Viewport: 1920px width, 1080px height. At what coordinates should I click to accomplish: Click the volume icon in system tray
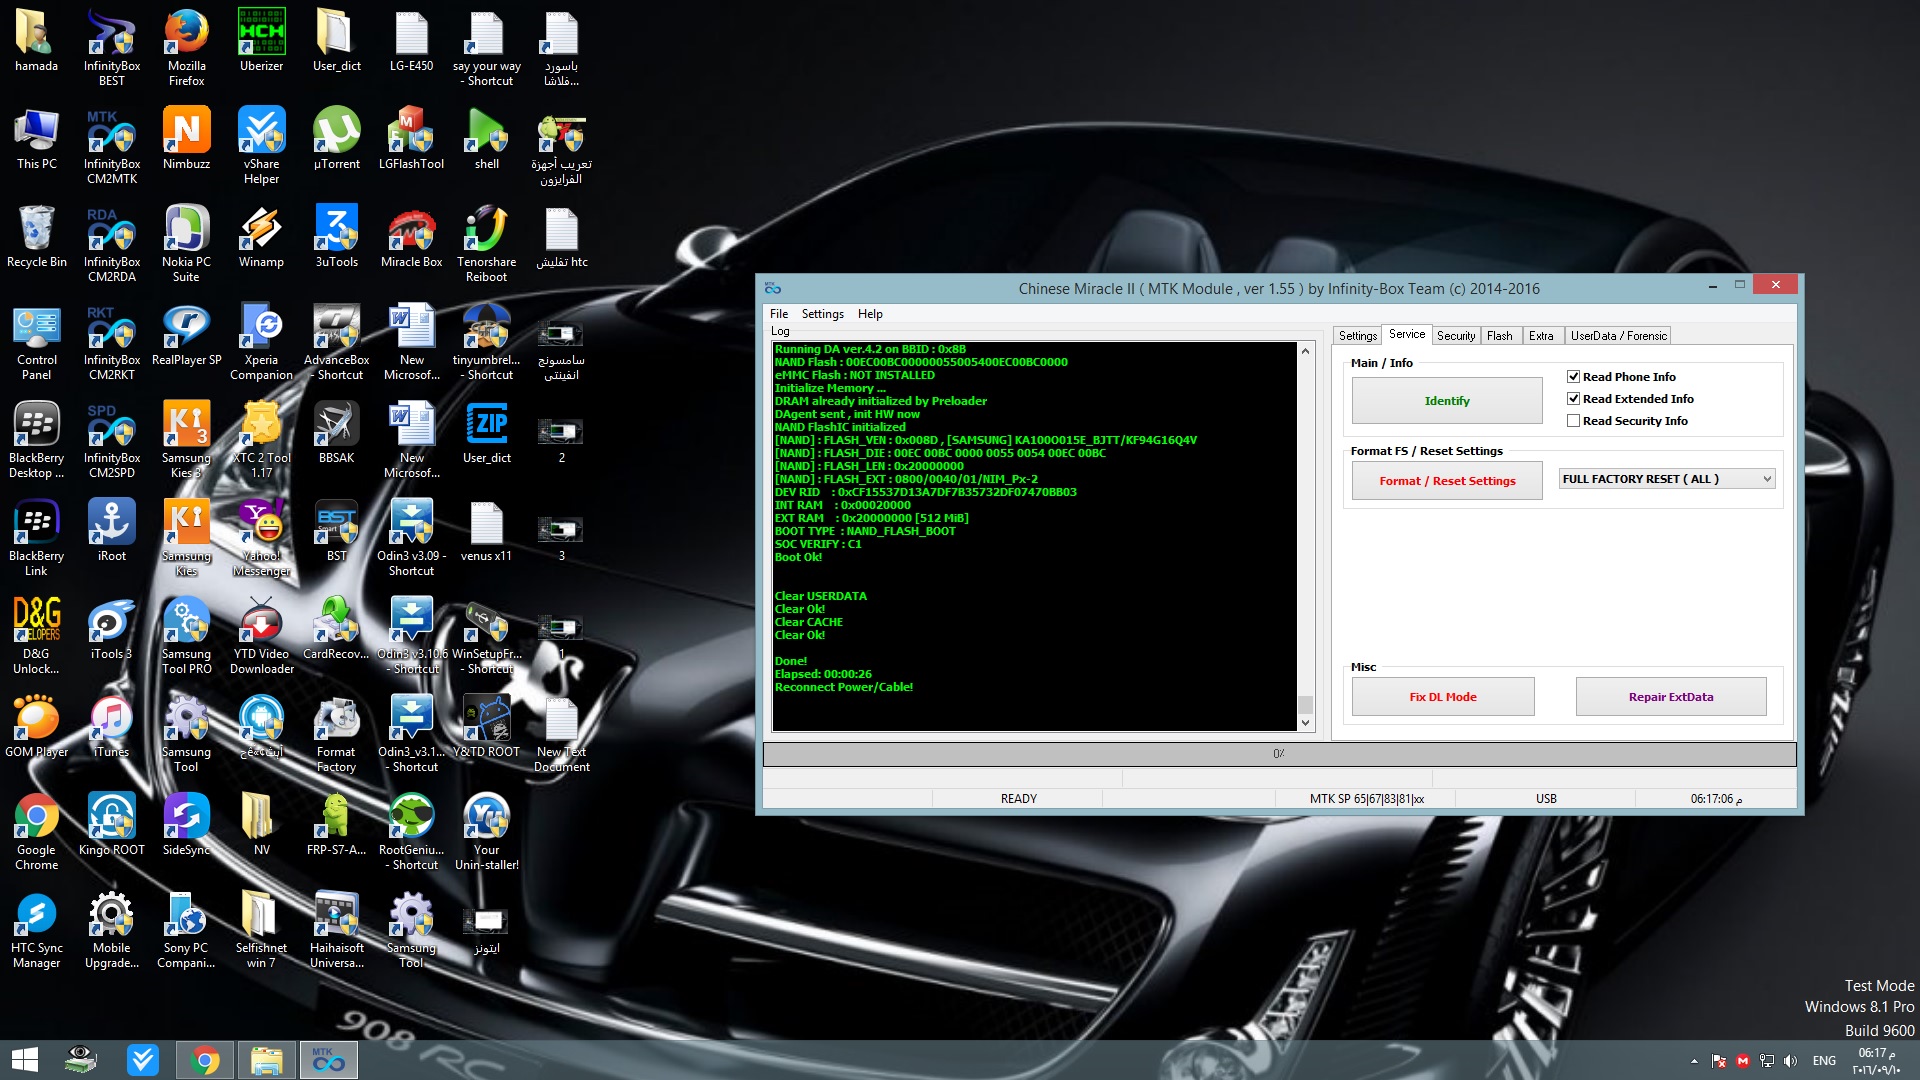pos(1790,1061)
